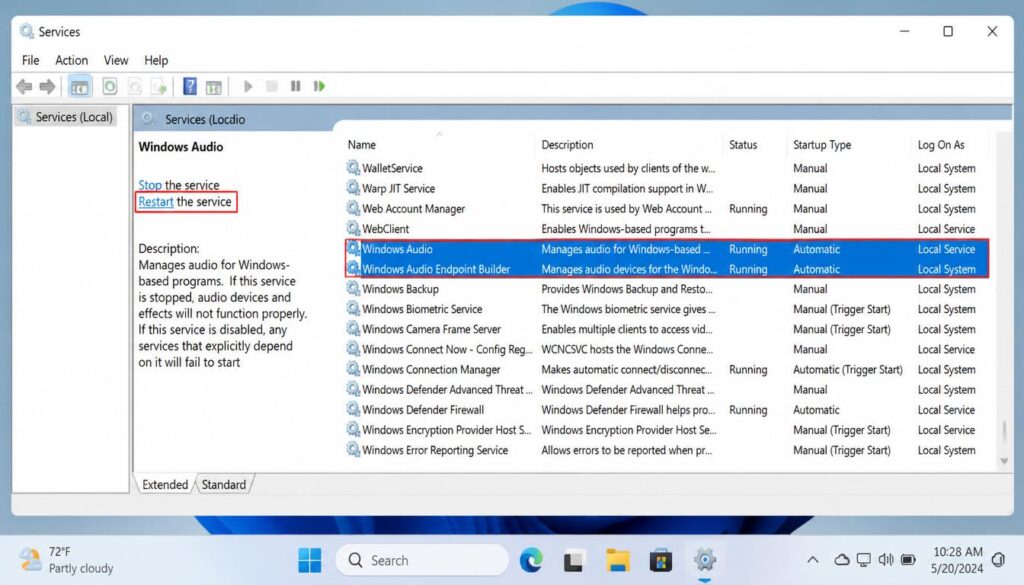
Task: Open the weather widget showing 72°F
Action: pyautogui.click(x=66, y=560)
